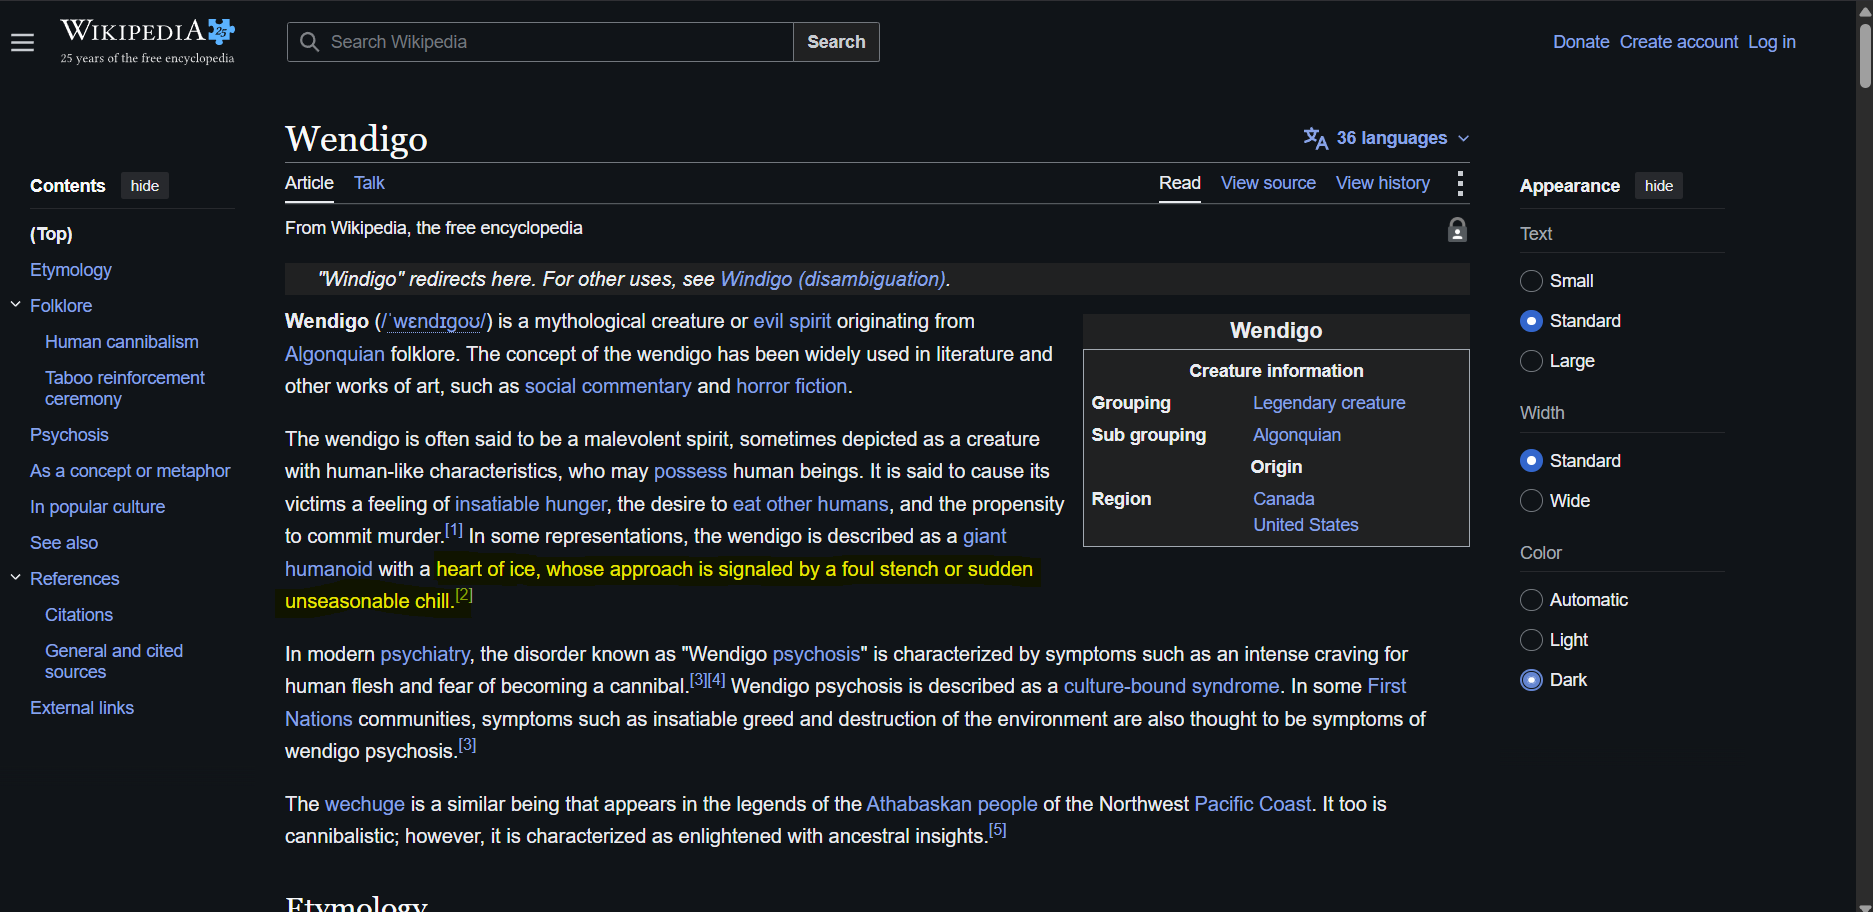Go to External links in contents
The height and width of the screenshot is (912, 1873).
click(x=82, y=708)
